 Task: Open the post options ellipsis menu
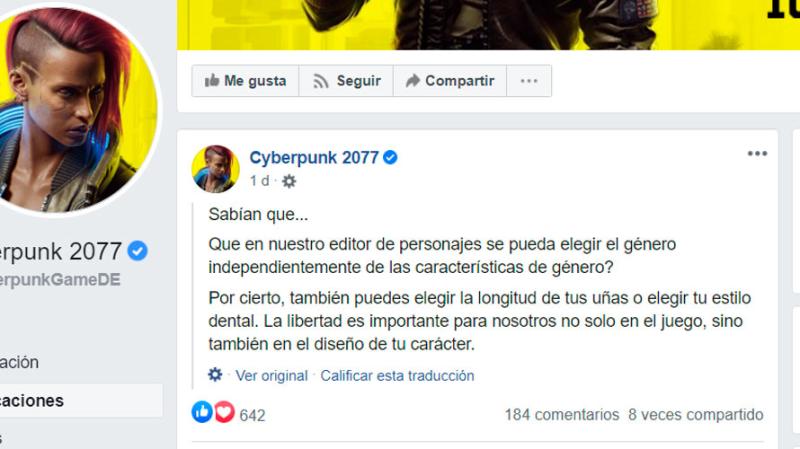757,154
